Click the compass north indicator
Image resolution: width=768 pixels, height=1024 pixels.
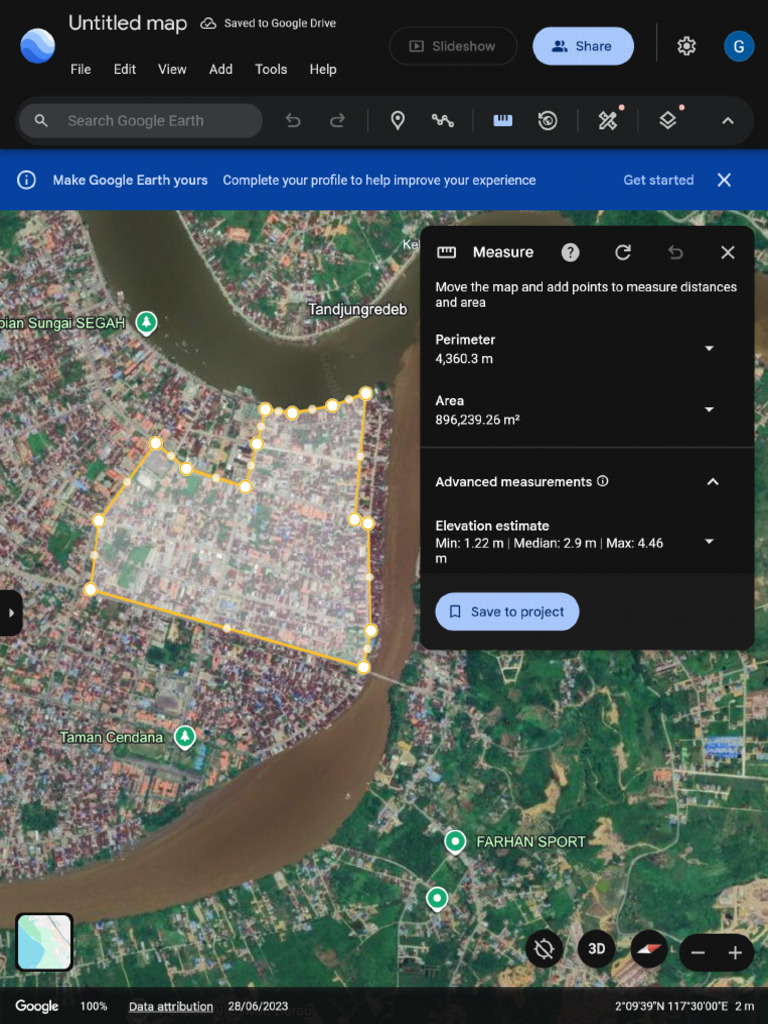(650, 948)
